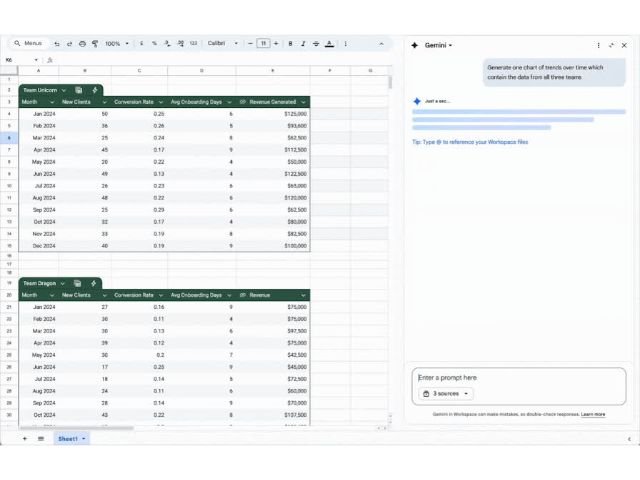Select the highlighted row 6 header

9,138
